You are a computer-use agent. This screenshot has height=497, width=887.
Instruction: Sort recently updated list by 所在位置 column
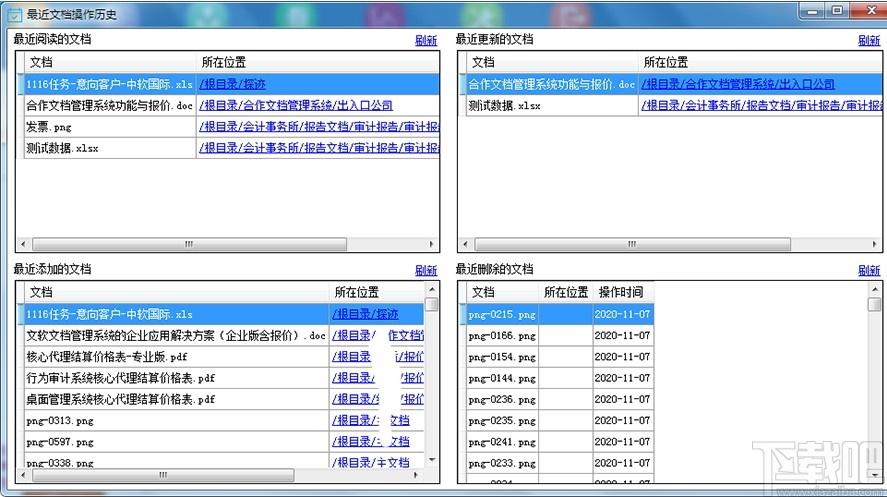(760, 62)
